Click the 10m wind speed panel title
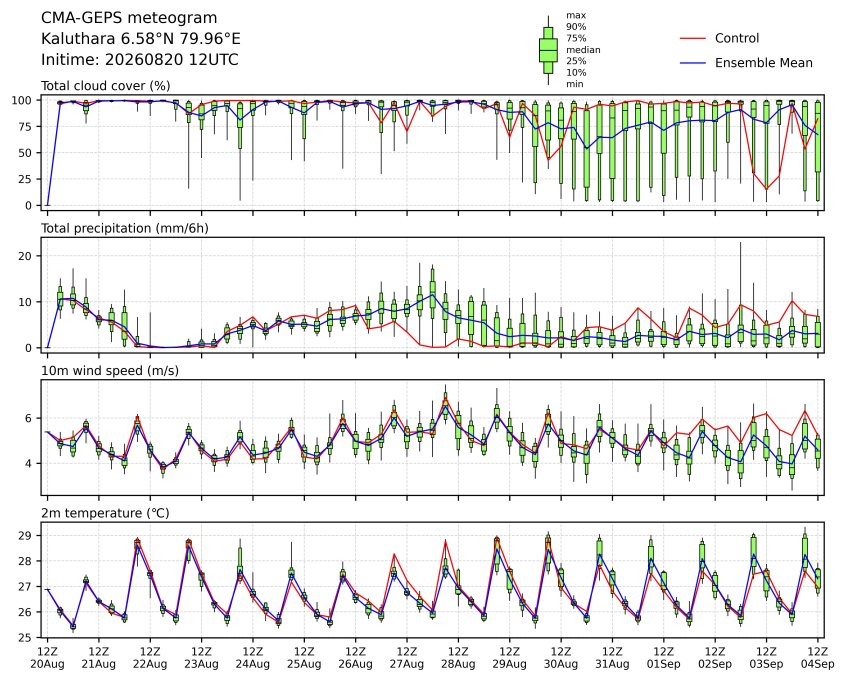The image size is (846, 681). (x=110, y=371)
